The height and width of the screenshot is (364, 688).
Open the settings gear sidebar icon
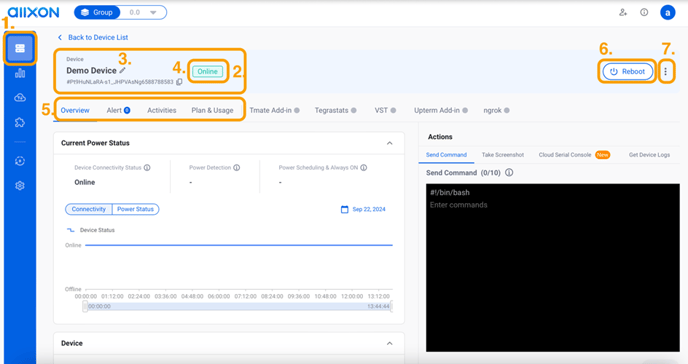[20, 186]
